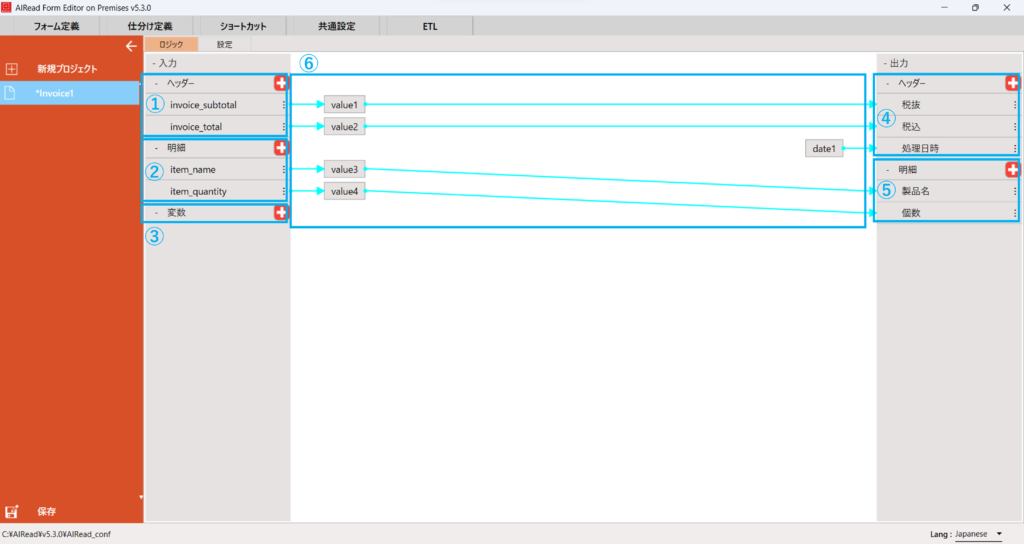Select the date1 node
This screenshot has height=544, width=1024.
click(x=823, y=148)
